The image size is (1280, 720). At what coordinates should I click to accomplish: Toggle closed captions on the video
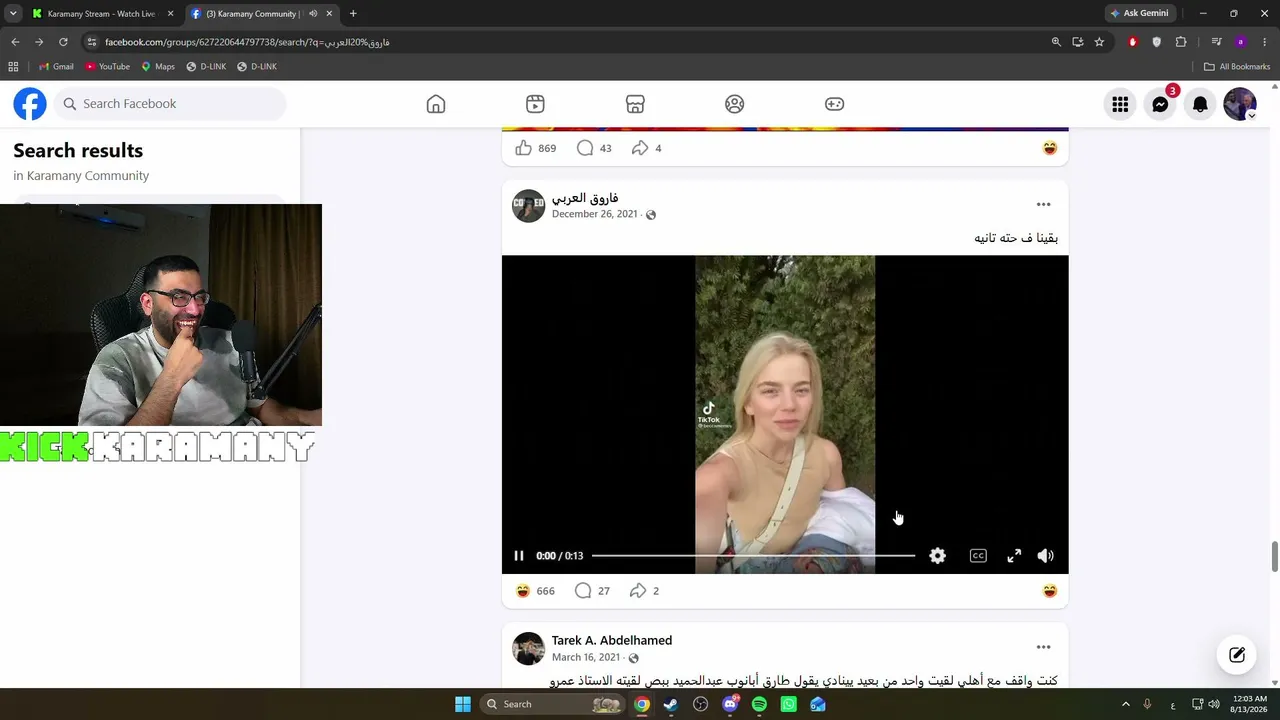(x=978, y=556)
